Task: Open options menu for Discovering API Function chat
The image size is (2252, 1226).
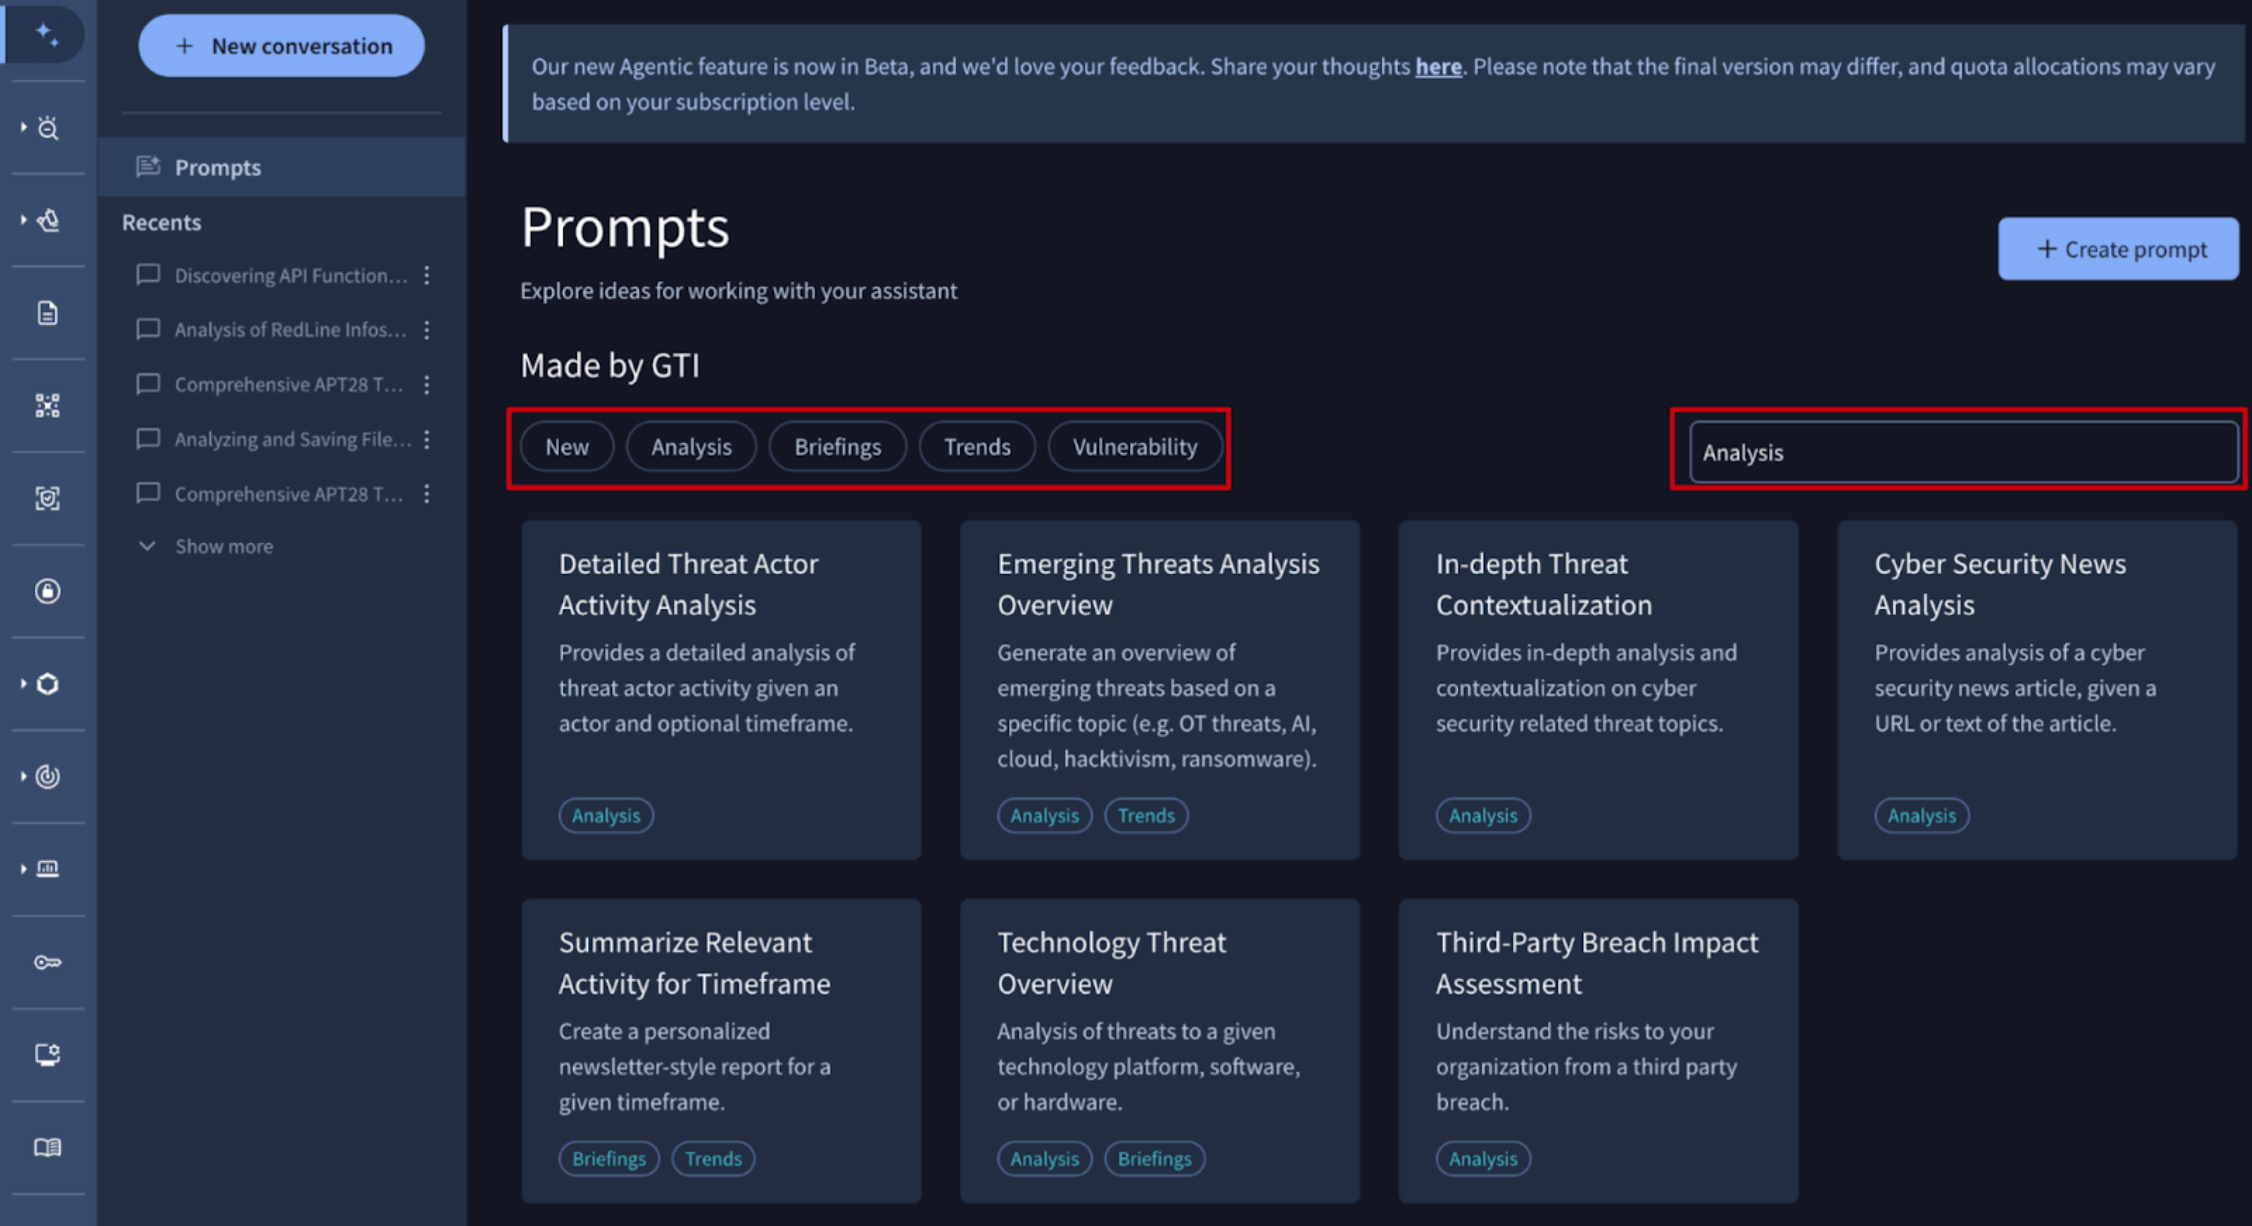Action: (x=427, y=275)
